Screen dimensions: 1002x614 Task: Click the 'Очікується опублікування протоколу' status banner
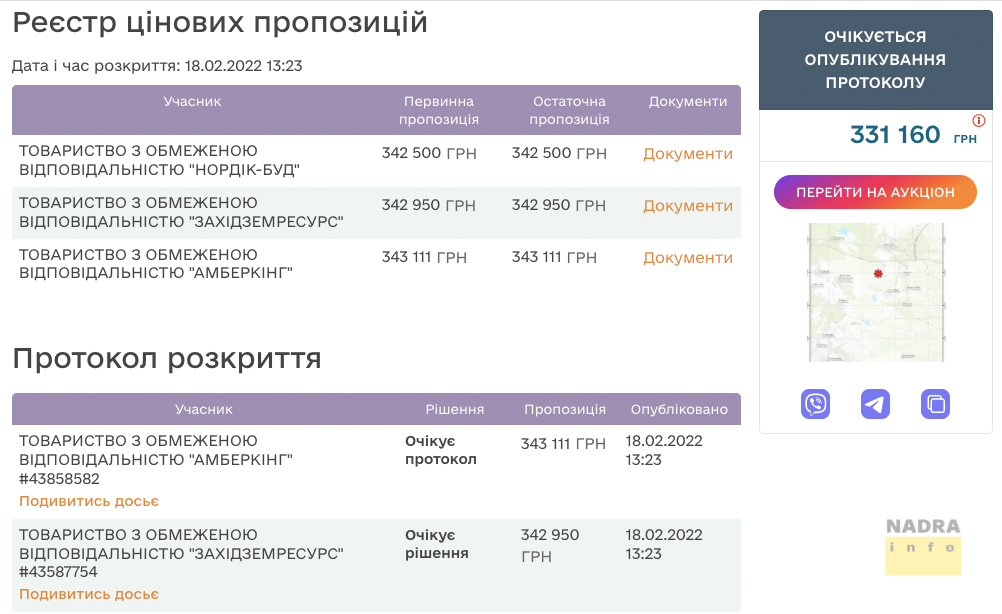coord(875,60)
